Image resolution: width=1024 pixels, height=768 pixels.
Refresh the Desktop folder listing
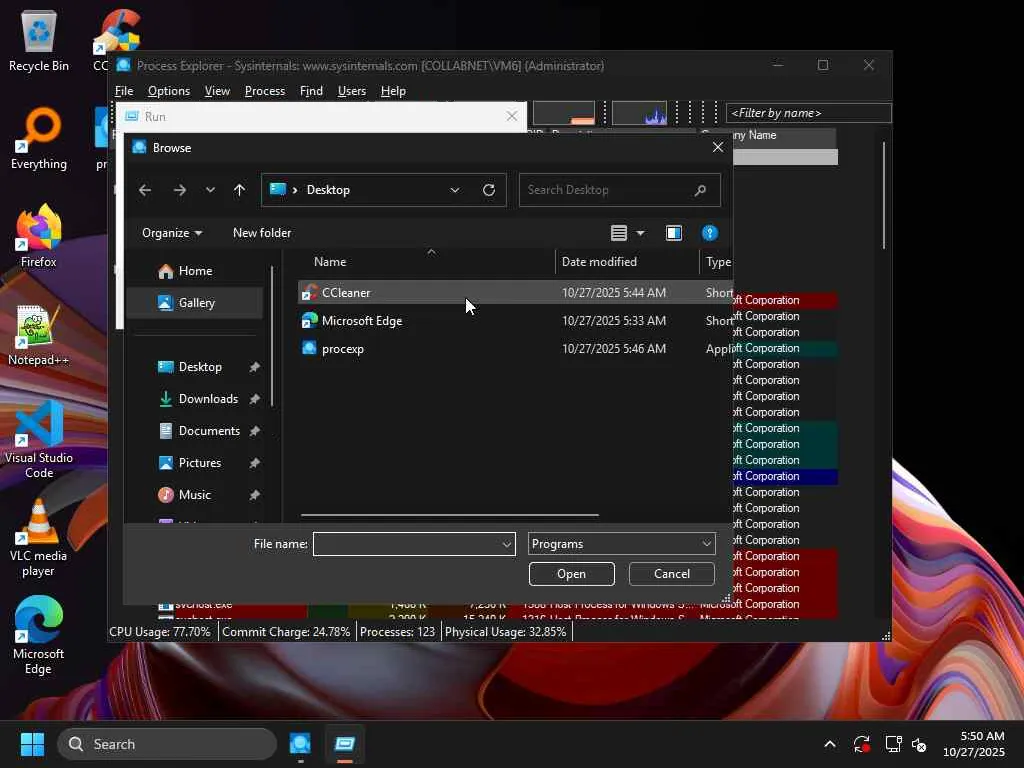tap(488, 190)
